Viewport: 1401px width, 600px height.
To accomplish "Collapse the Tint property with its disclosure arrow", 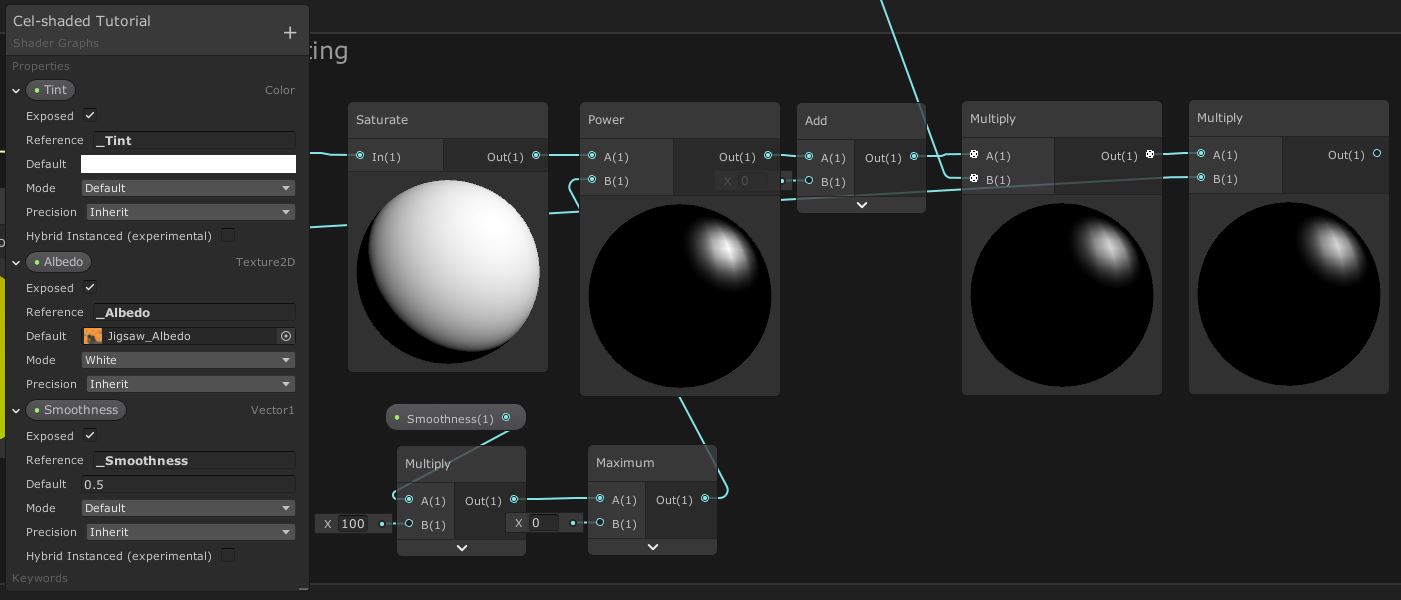I will [x=15, y=90].
